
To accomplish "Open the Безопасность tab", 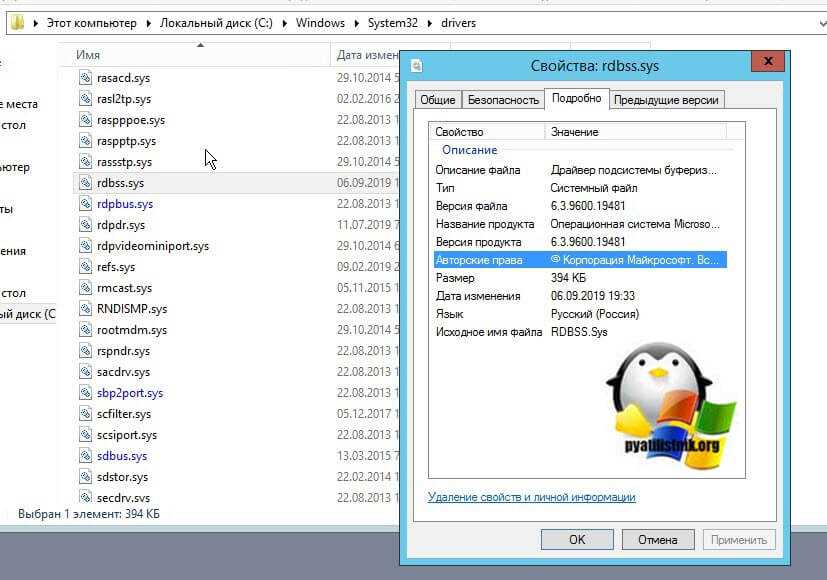I will (502, 100).
